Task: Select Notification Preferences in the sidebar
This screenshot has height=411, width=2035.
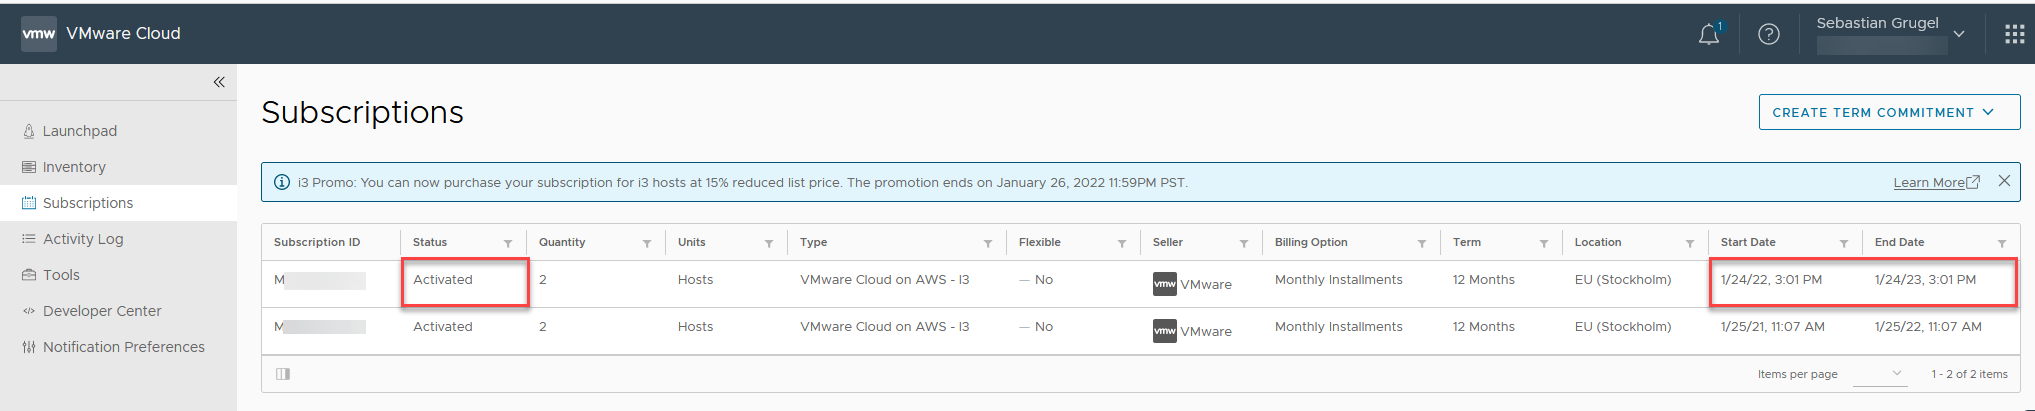Action: coord(123,347)
